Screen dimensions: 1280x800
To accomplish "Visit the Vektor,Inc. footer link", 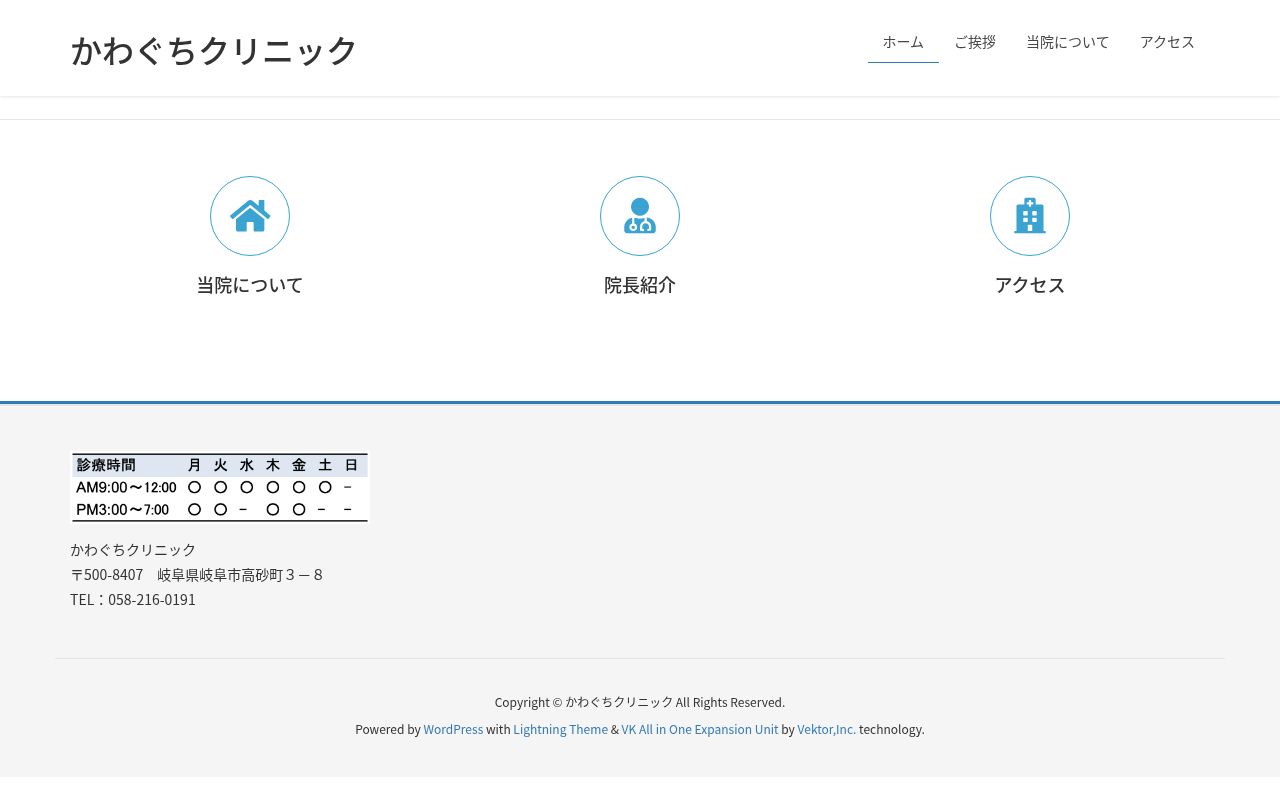I will (x=827, y=729).
